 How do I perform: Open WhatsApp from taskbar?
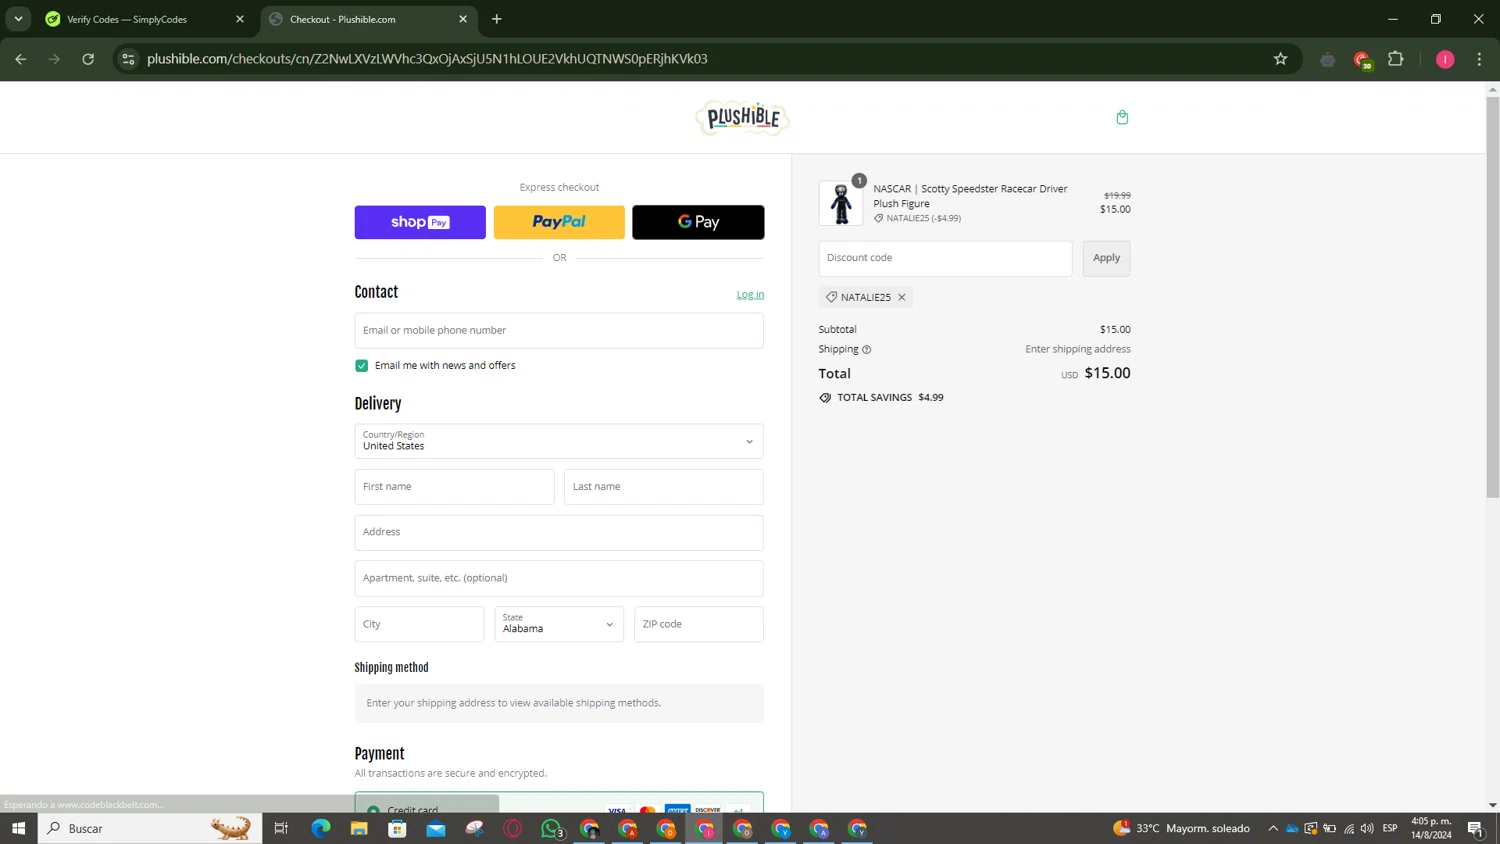(x=551, y=828)
